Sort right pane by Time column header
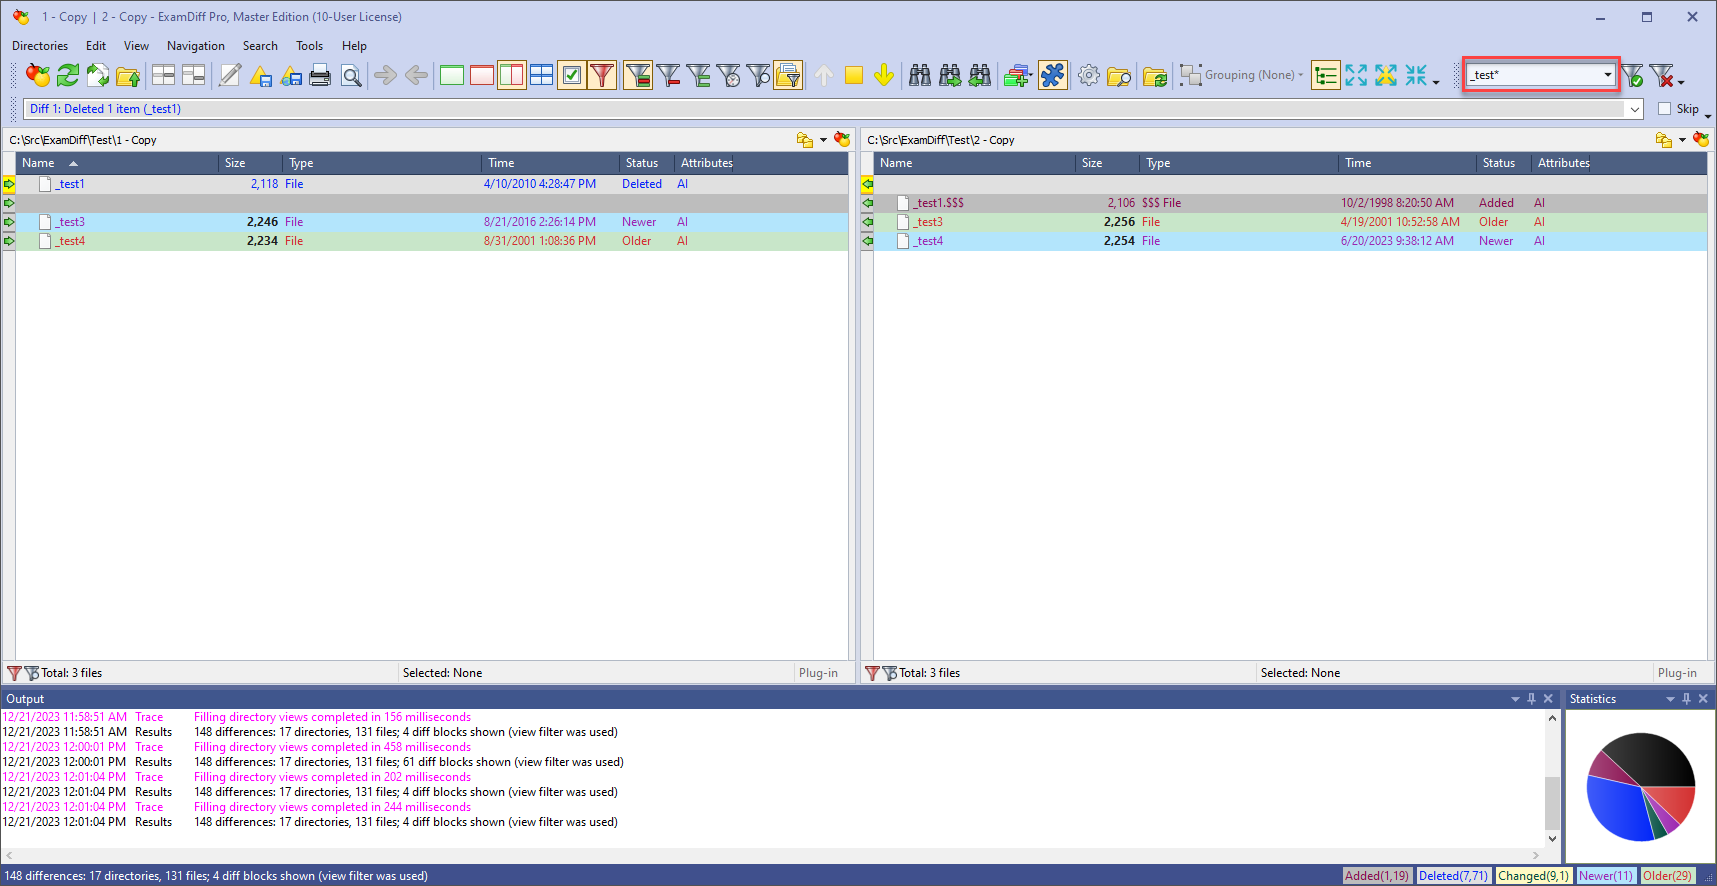 coord(1407,163)
